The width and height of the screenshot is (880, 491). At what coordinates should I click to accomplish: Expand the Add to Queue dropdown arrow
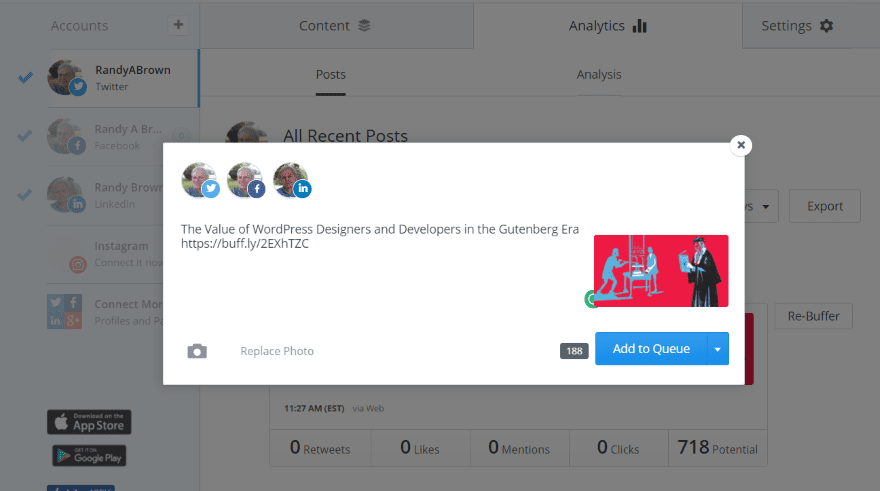pos(717,349)
